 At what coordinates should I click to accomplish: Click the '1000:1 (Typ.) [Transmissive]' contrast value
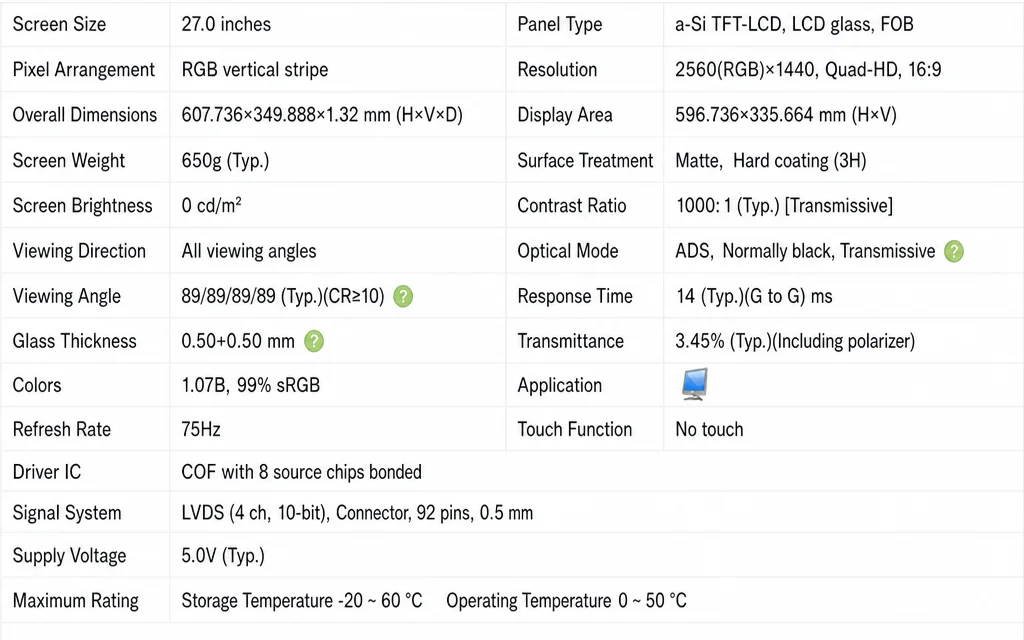click(784, 206)
